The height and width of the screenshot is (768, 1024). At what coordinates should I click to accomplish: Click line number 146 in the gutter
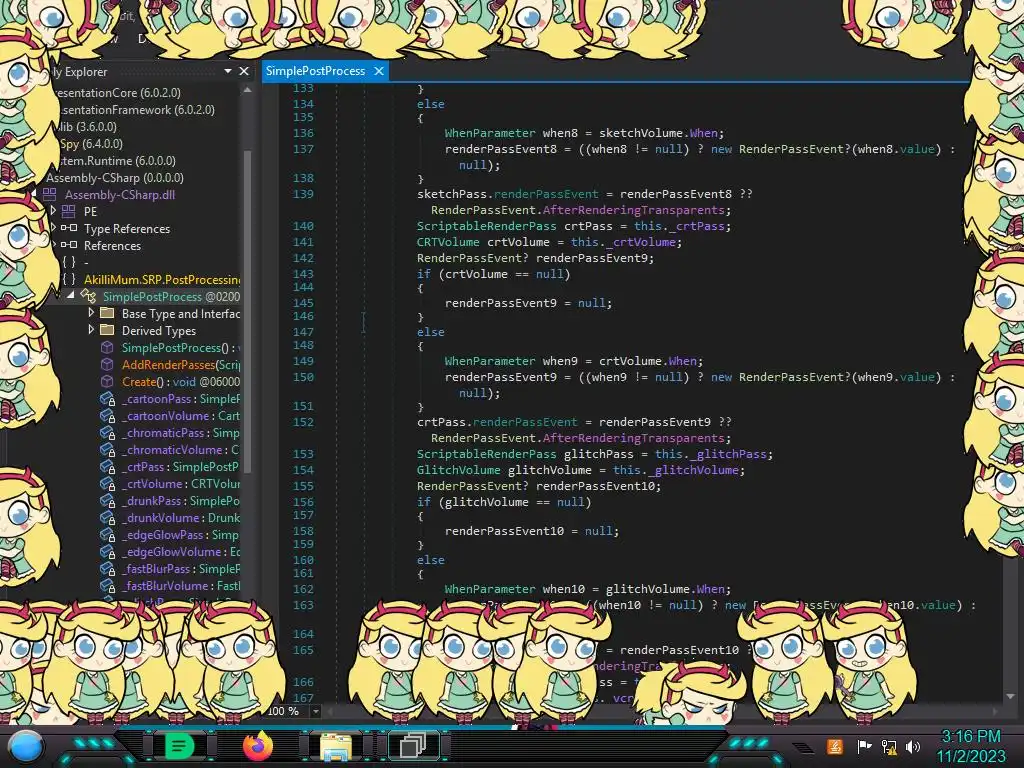(x=303, y=316)
